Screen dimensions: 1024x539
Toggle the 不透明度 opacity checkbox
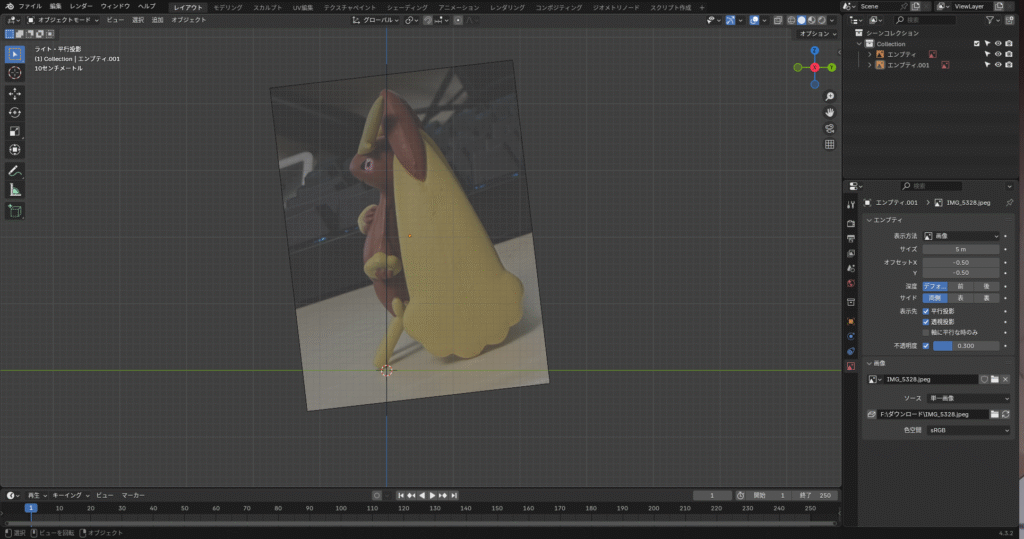point(926,346)
